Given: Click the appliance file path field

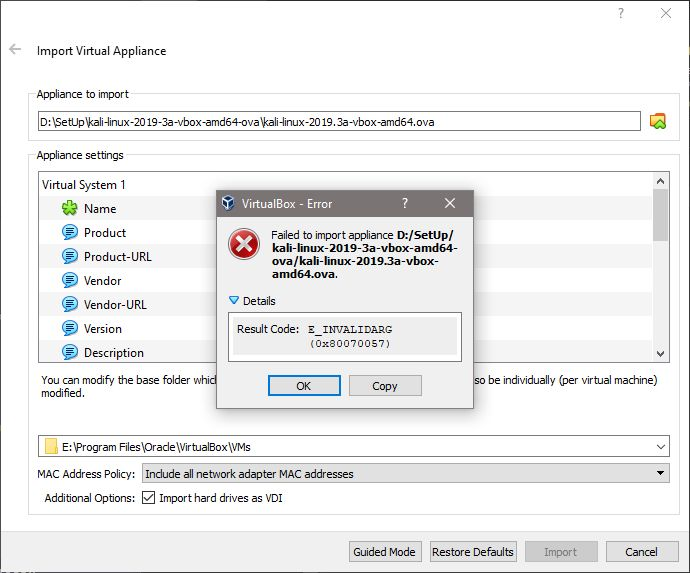Looking at the screenshot, I should coord(339,121).
